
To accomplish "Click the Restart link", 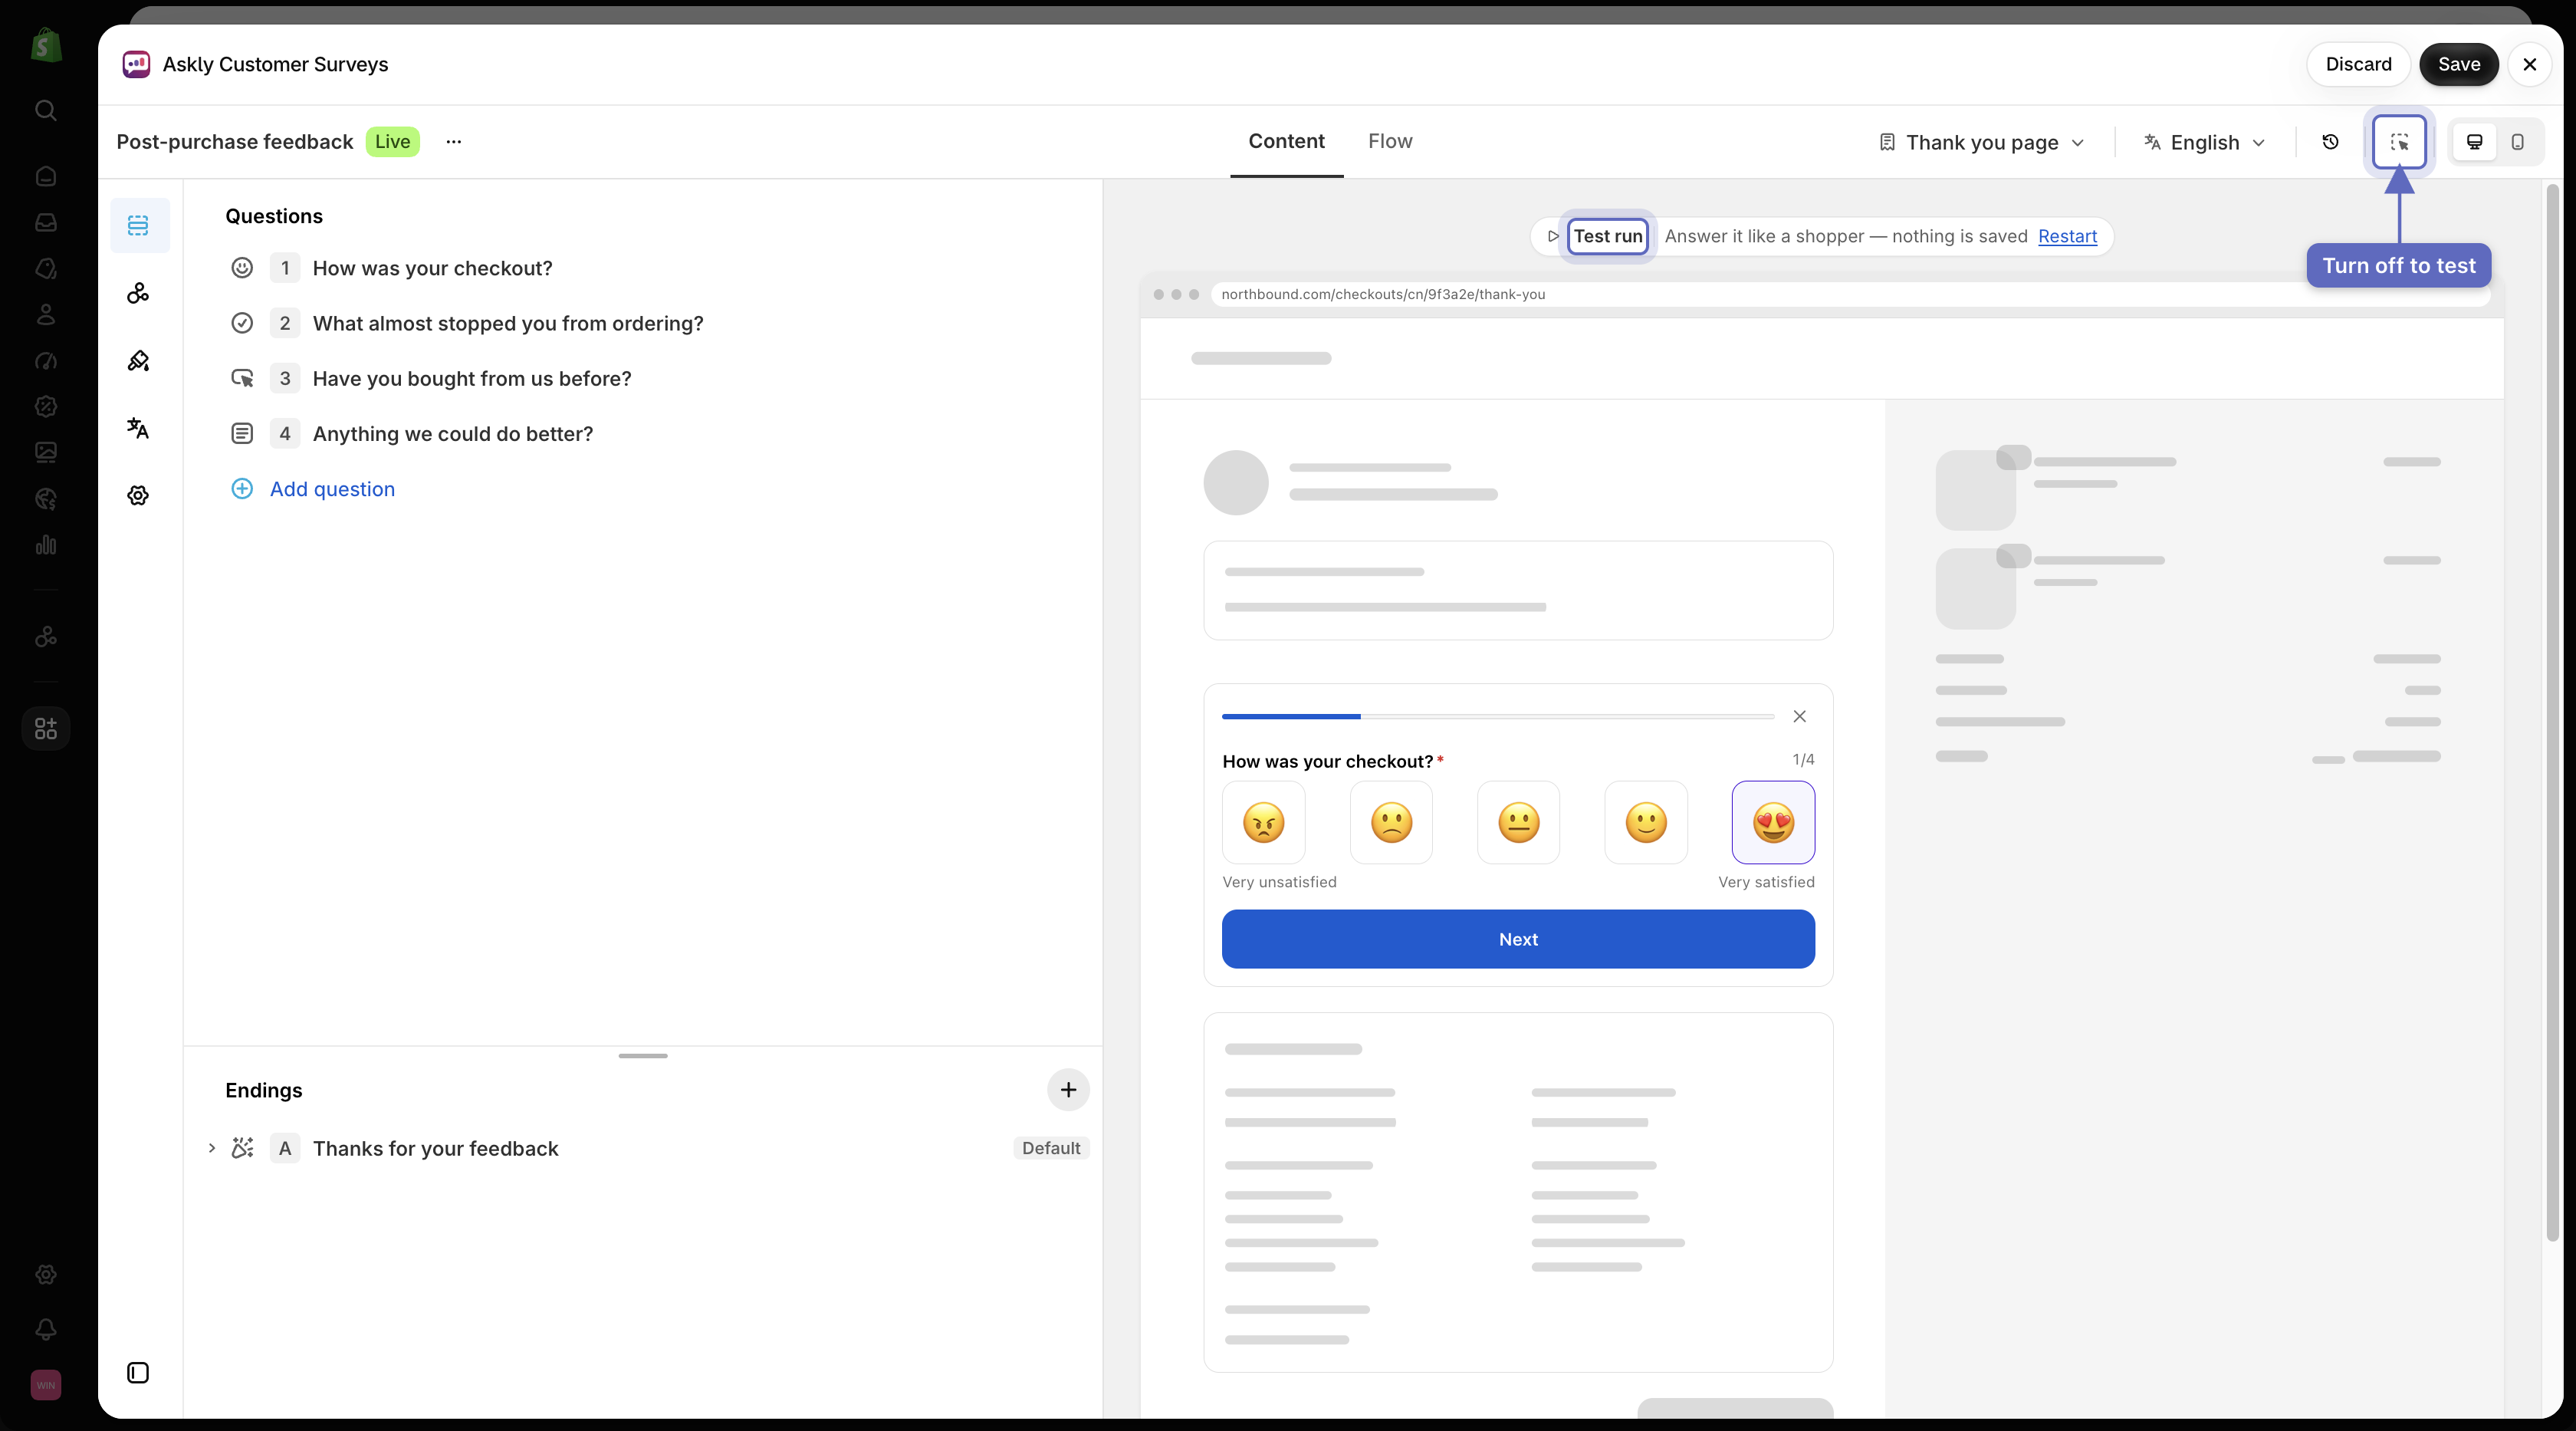I will click(2067, 236).
